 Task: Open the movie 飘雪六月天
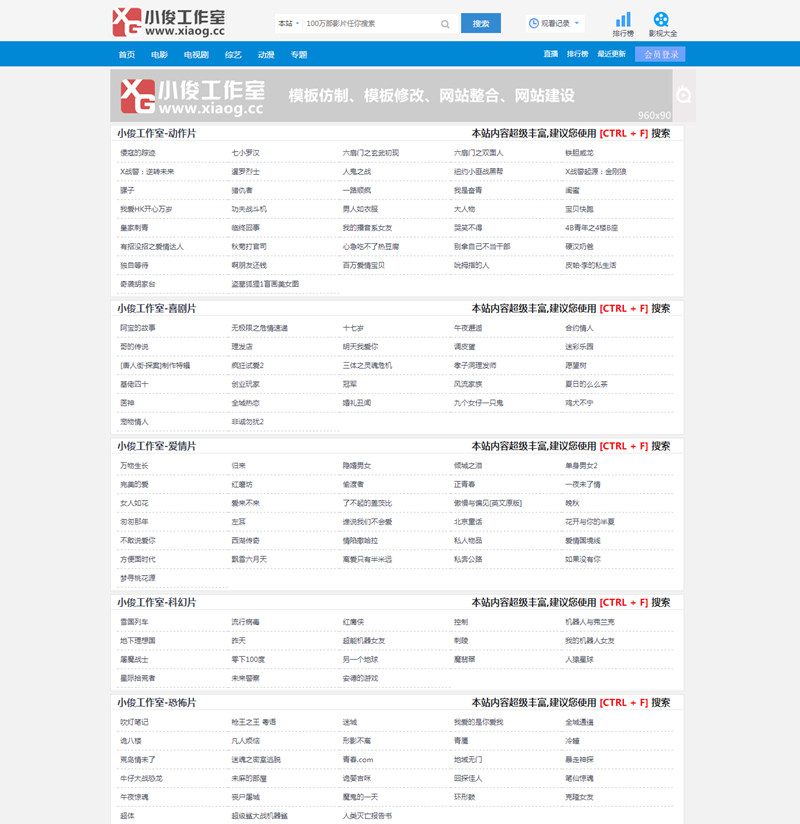pos(249,559)
